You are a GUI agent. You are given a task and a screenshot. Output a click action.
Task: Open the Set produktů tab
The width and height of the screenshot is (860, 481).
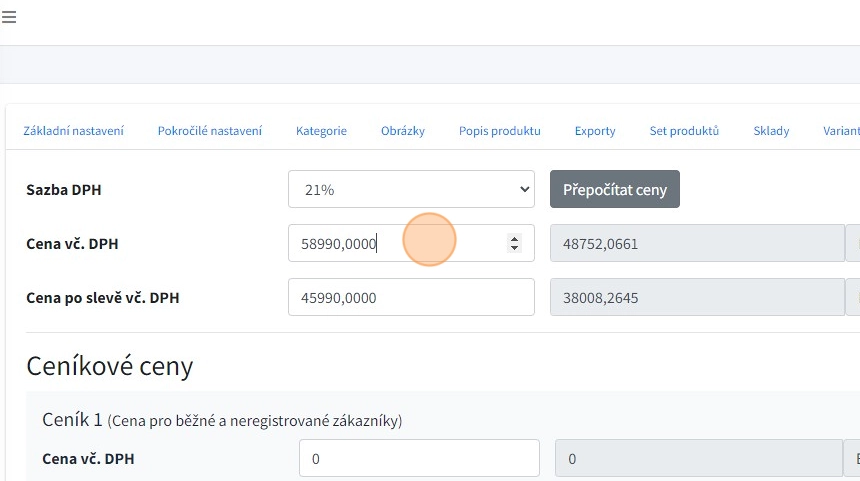click(x=684, y=131)
